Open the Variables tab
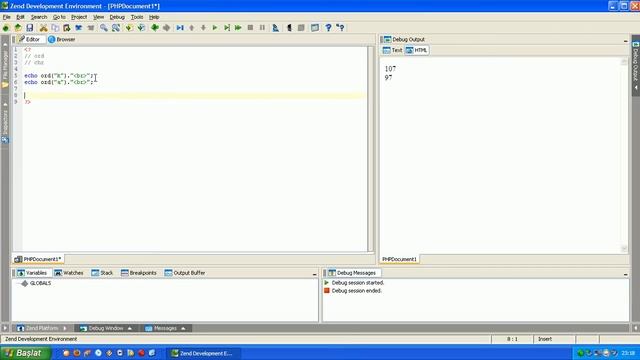 coord(32,273)
